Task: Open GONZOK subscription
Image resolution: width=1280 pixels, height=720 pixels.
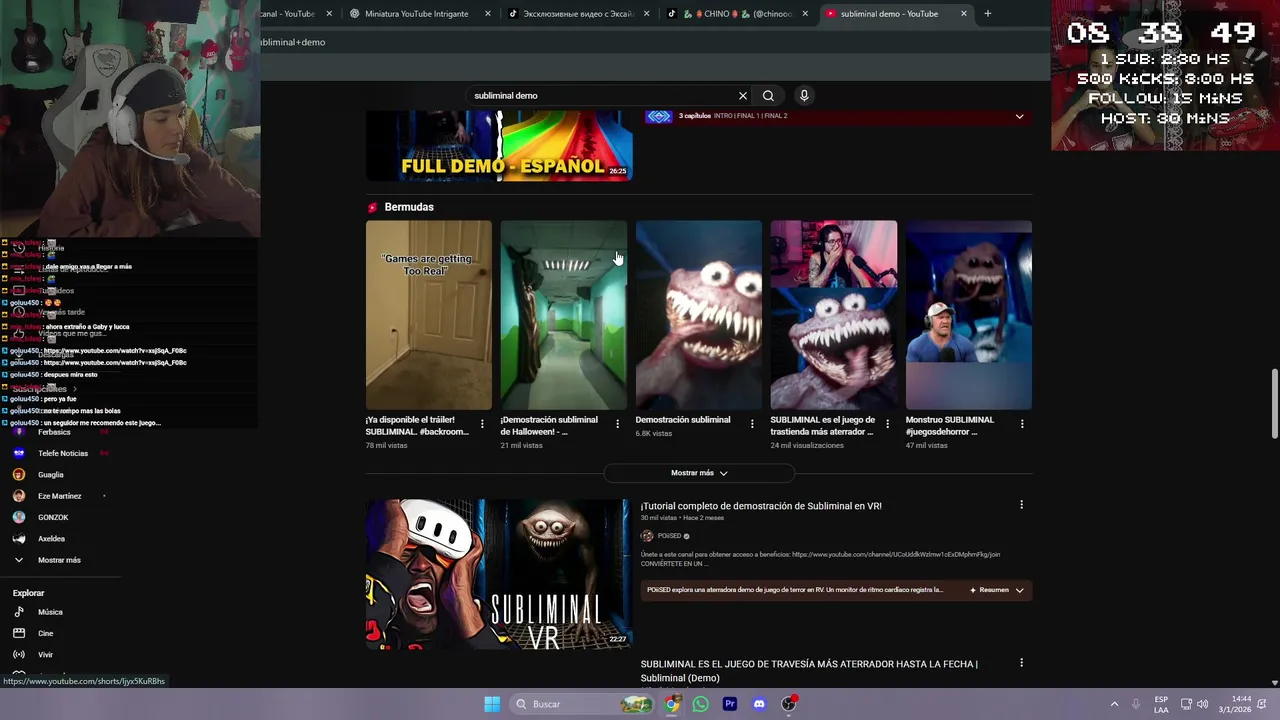Action: [53, 517]
